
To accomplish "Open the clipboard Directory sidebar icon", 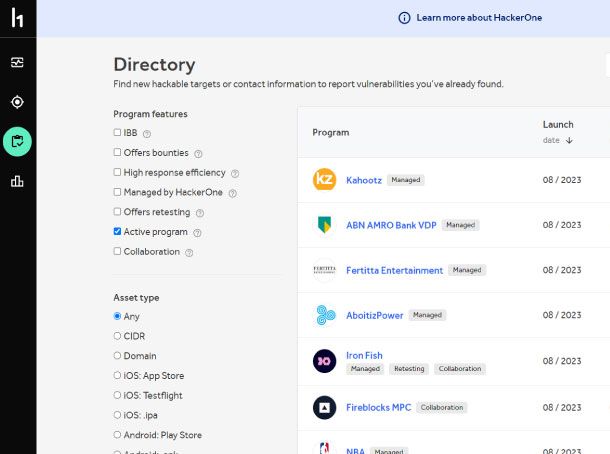I will (x=17, y=142).
